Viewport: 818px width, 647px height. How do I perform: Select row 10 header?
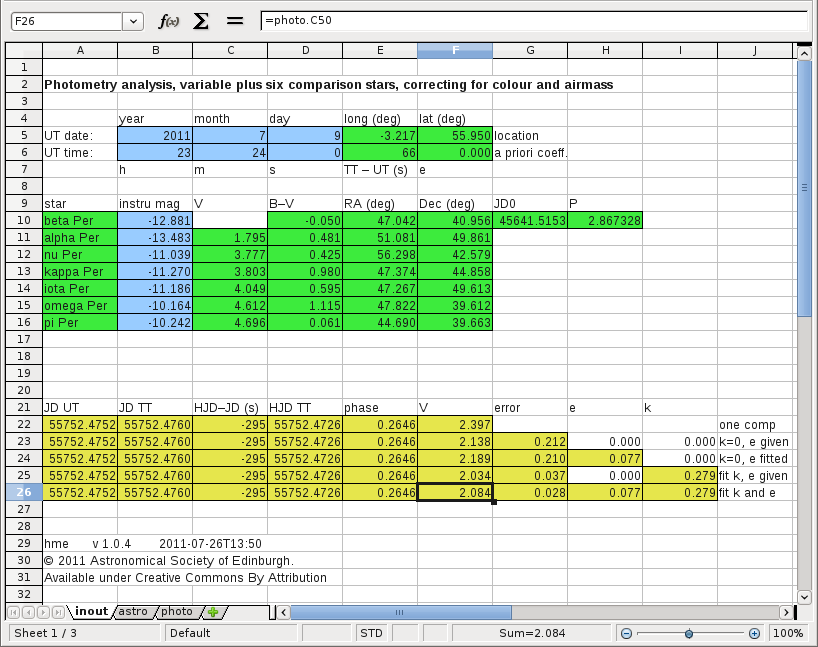click(x=22, y=220)
